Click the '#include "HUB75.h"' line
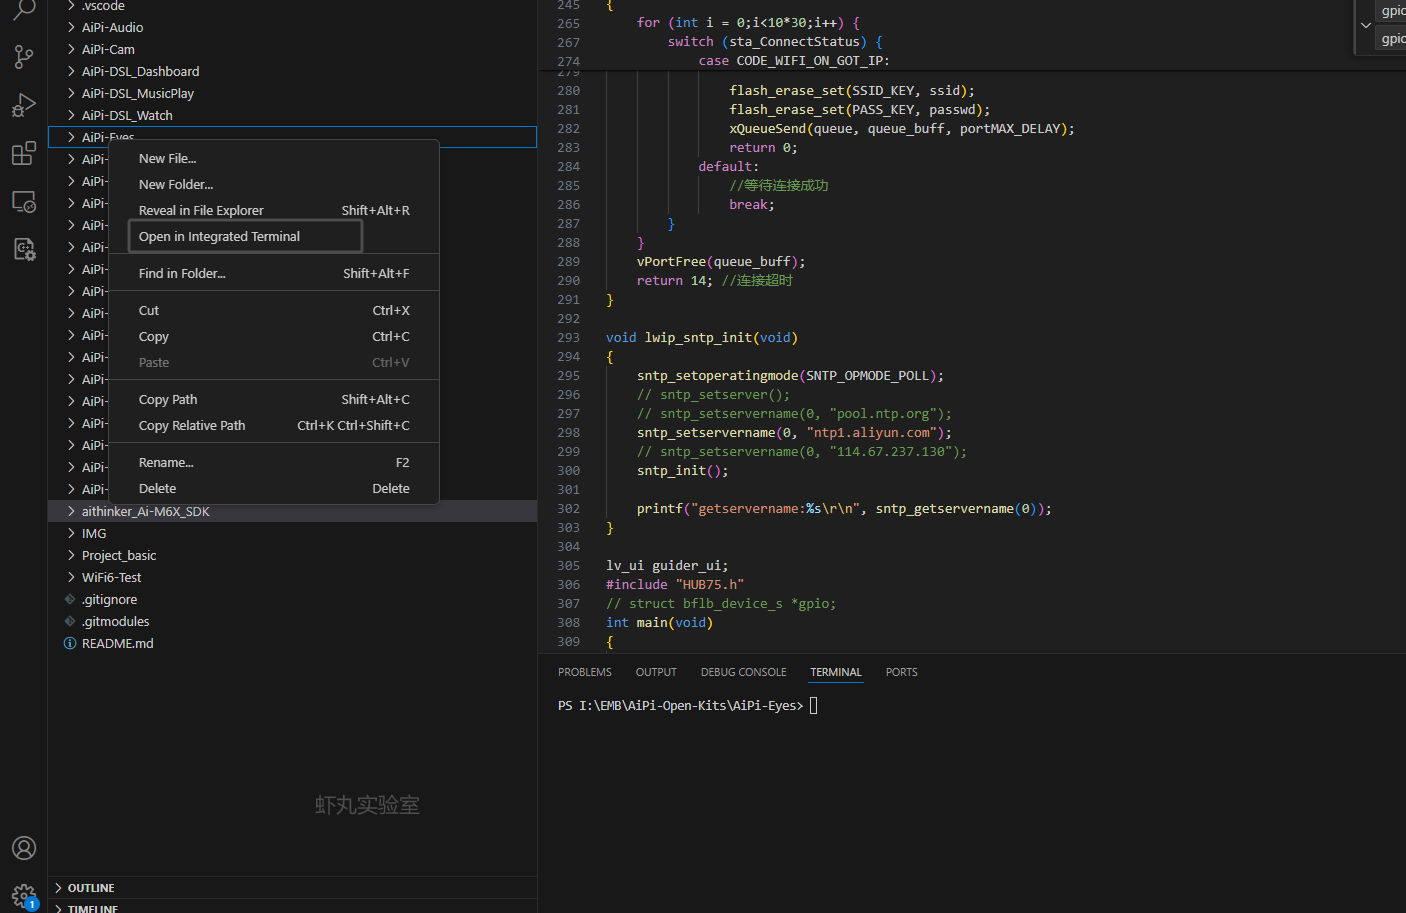The width and height of the screenshot is (1406, 913). [x=675, y=584]
